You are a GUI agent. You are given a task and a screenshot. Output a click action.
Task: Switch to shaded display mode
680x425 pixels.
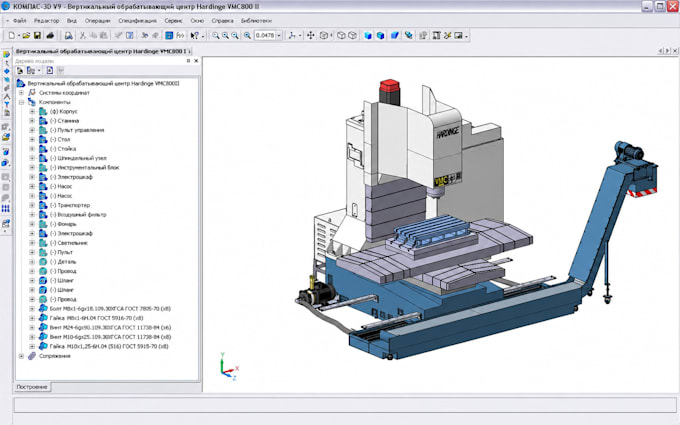pos(368,36)
